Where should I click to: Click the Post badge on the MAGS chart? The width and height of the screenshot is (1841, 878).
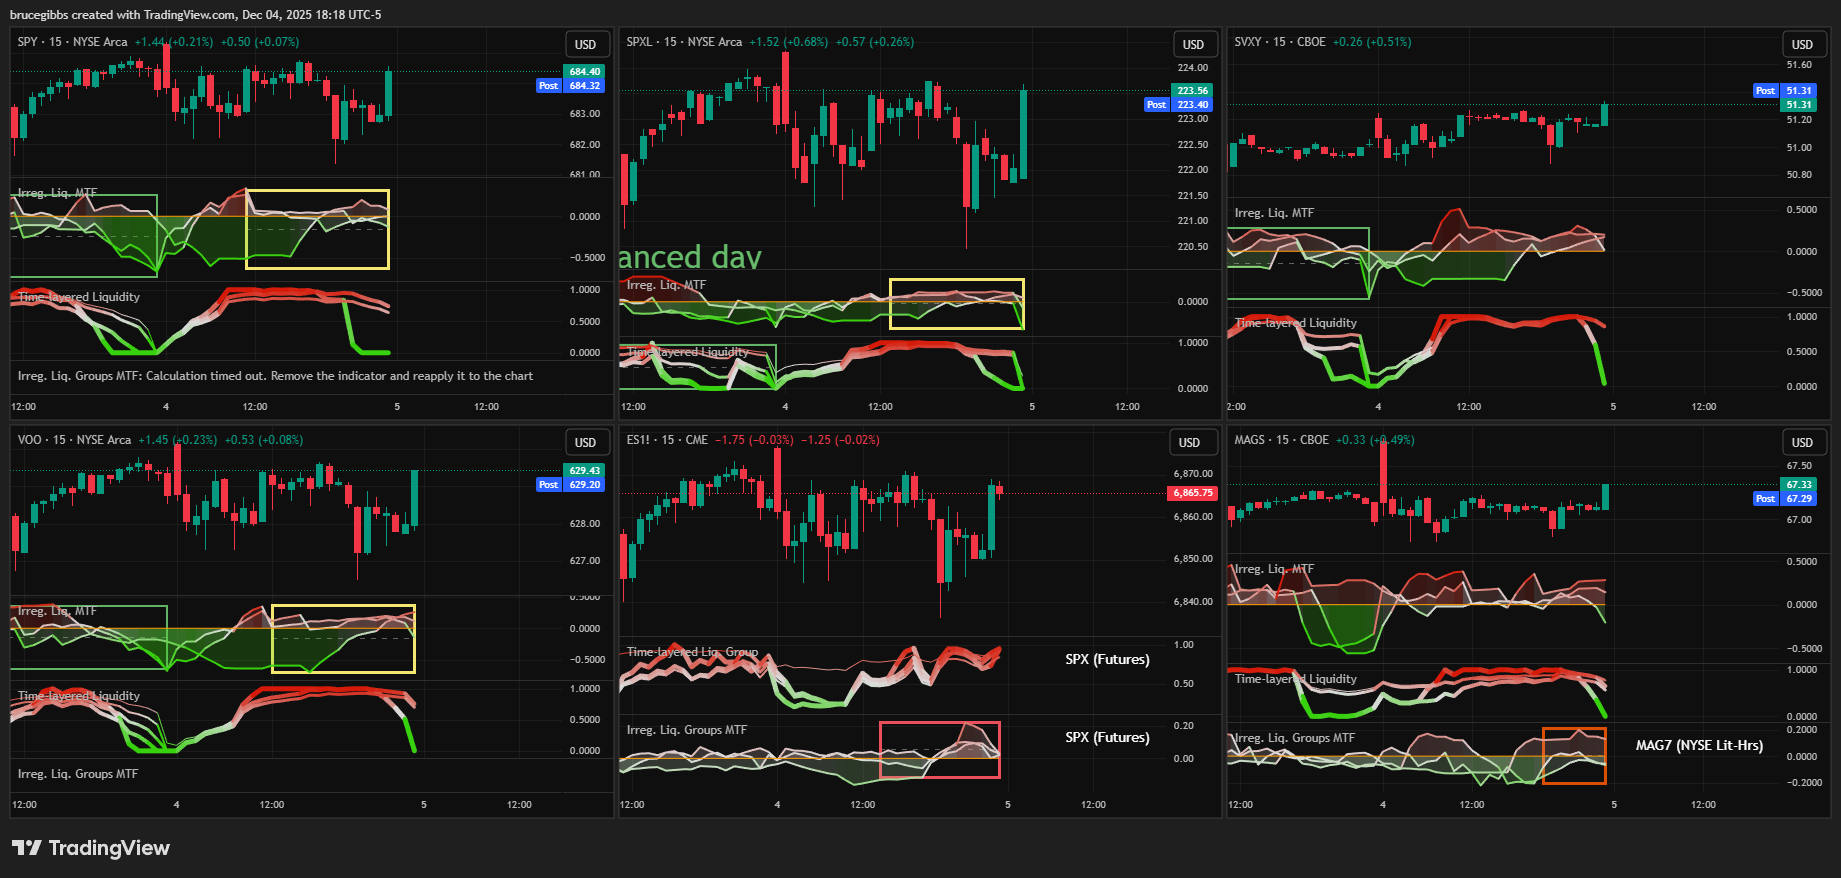(x=1765, y=499)
